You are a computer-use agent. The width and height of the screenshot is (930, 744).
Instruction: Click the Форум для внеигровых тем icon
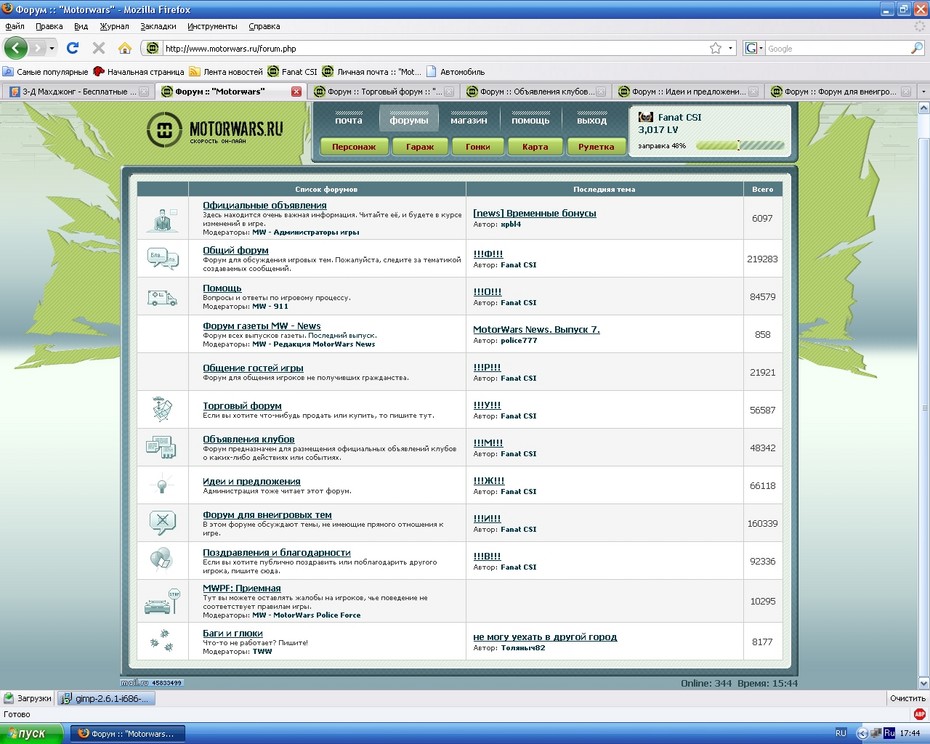[163, 523]
